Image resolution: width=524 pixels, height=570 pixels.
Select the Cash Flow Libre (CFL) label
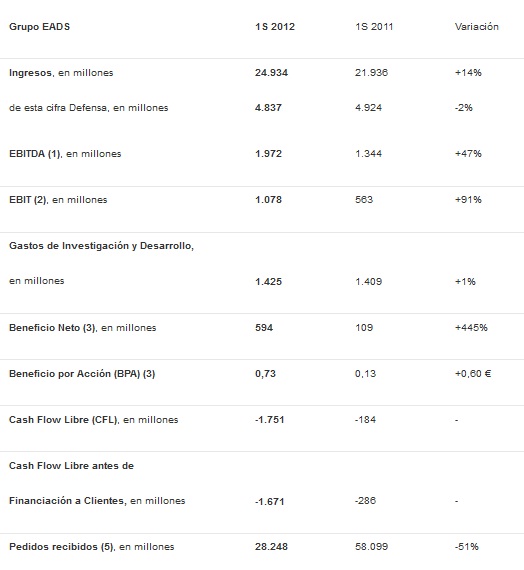coord(93,420)
